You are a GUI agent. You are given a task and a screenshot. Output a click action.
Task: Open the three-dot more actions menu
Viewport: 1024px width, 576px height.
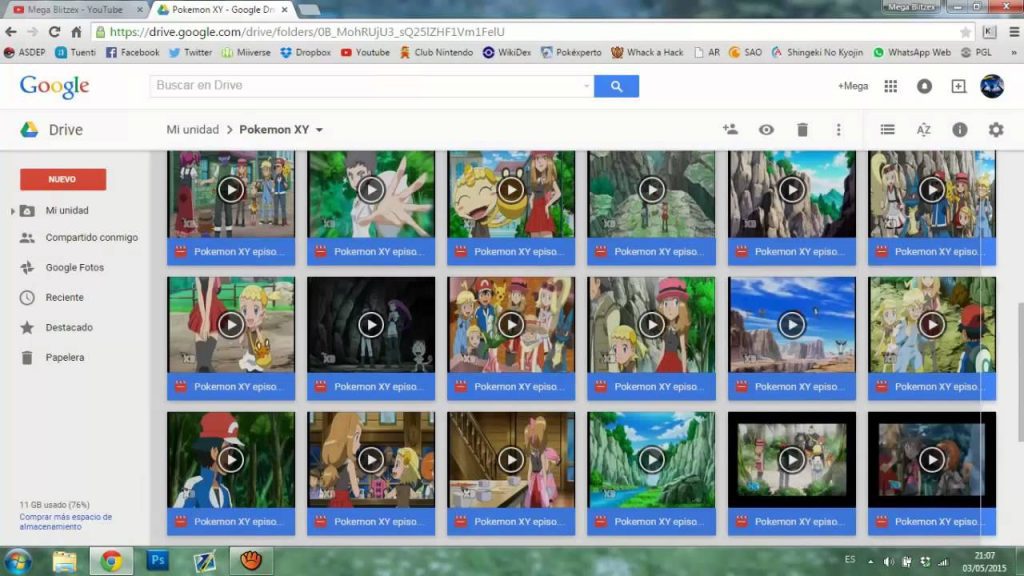[837, 129]
